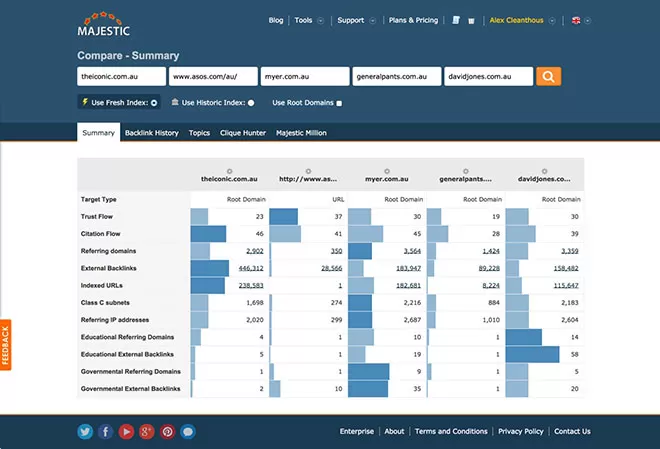The image size is (660, 449).
Task: Click the Class C subnets row label
Action: pos(105,303)
